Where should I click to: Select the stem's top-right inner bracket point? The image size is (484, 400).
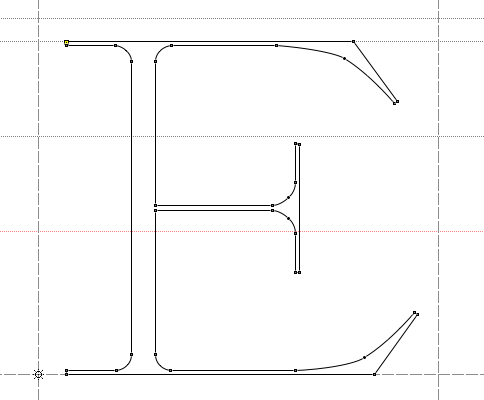pos(155,62)
